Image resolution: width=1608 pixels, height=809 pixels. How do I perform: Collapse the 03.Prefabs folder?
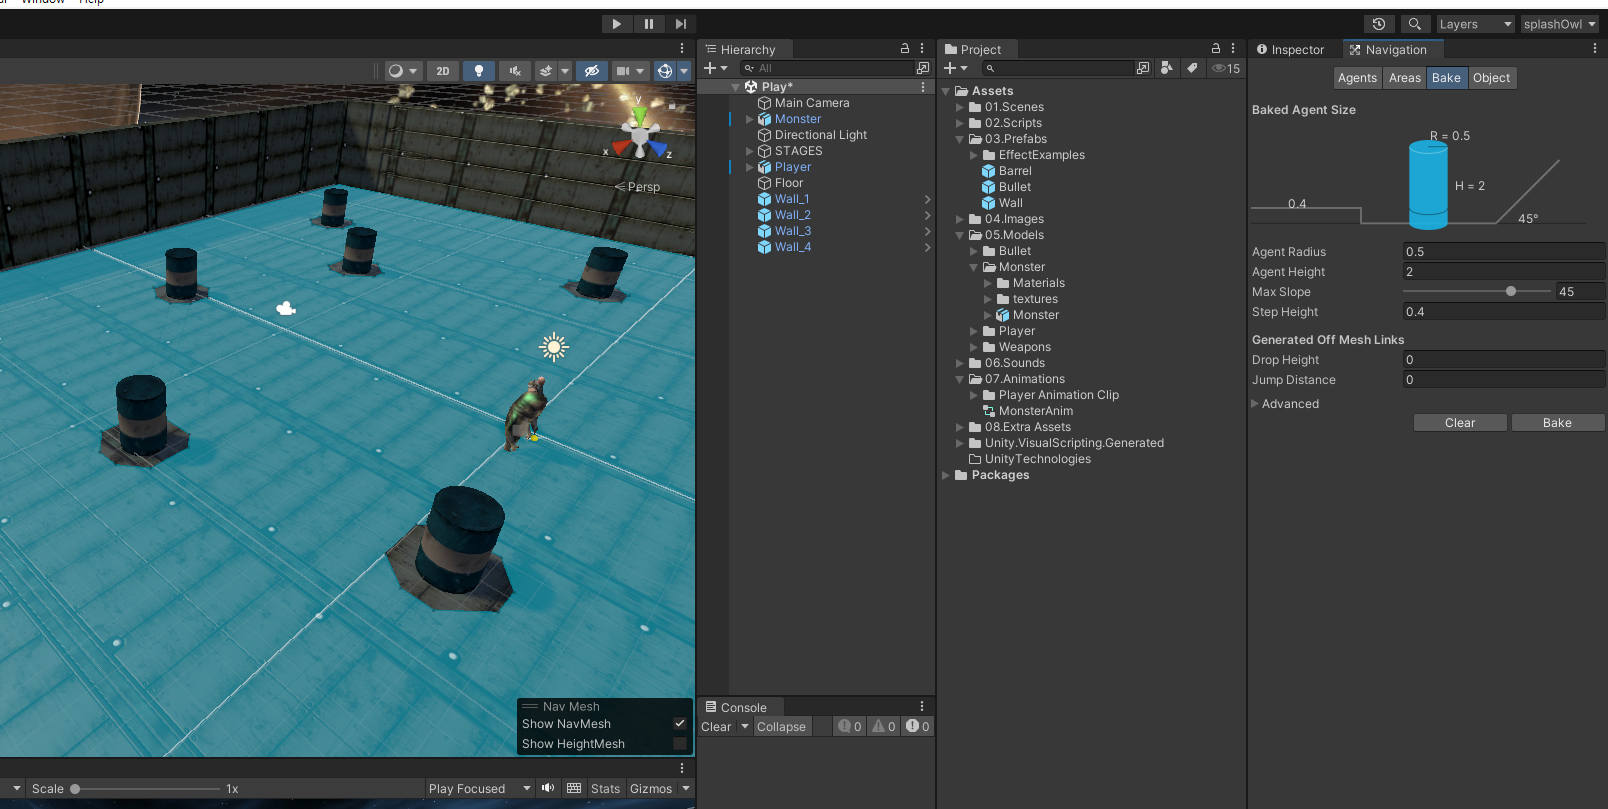click(960, 139)
